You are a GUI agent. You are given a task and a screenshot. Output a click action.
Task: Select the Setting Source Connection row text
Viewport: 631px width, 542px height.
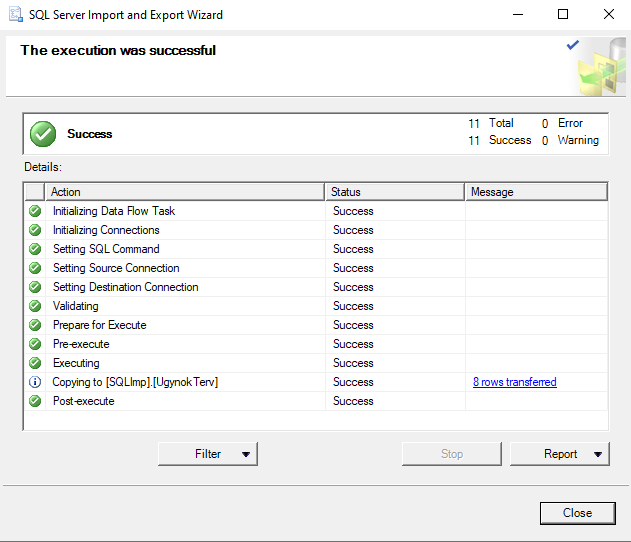(116, 268)
